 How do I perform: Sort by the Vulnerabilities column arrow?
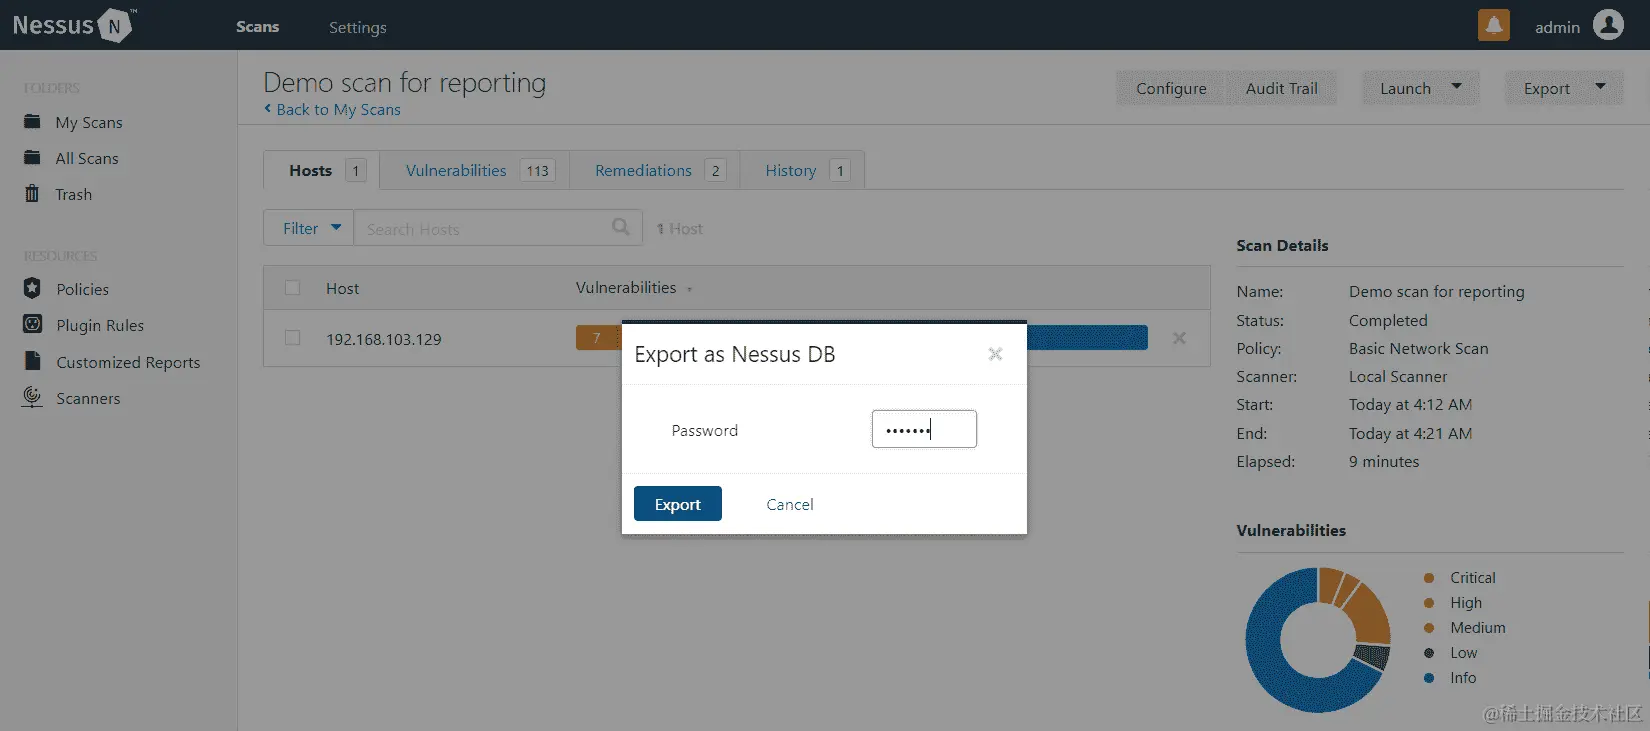tap(689, 290)
